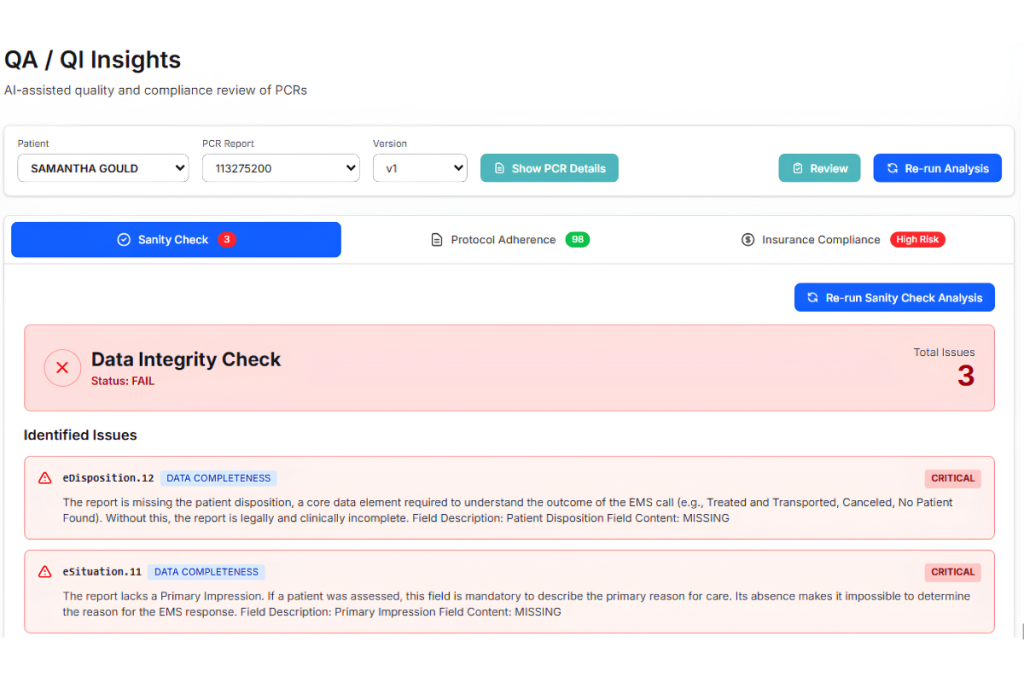This screenshot has height=683, width=1024.
Task: Click the clipboard icon on Review button
Action: coord(797,168)
